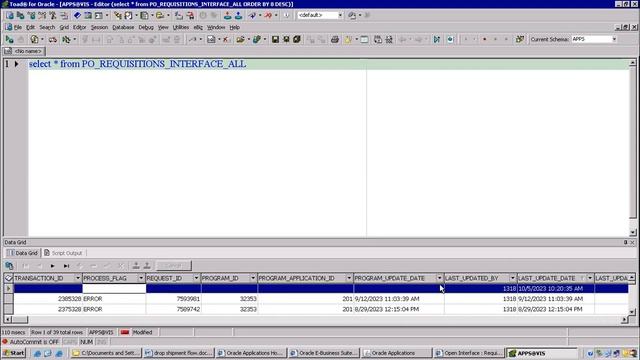Click the yellow highlighter icon in editor toolbar

(x=348, y=39)
